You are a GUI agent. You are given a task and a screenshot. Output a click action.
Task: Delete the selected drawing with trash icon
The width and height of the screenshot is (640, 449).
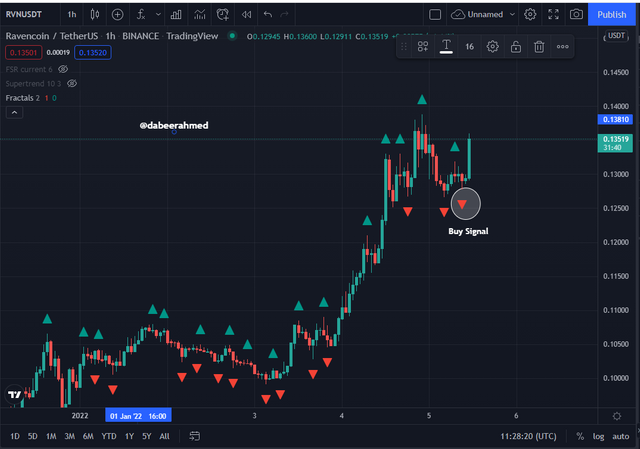pos(539,47)
